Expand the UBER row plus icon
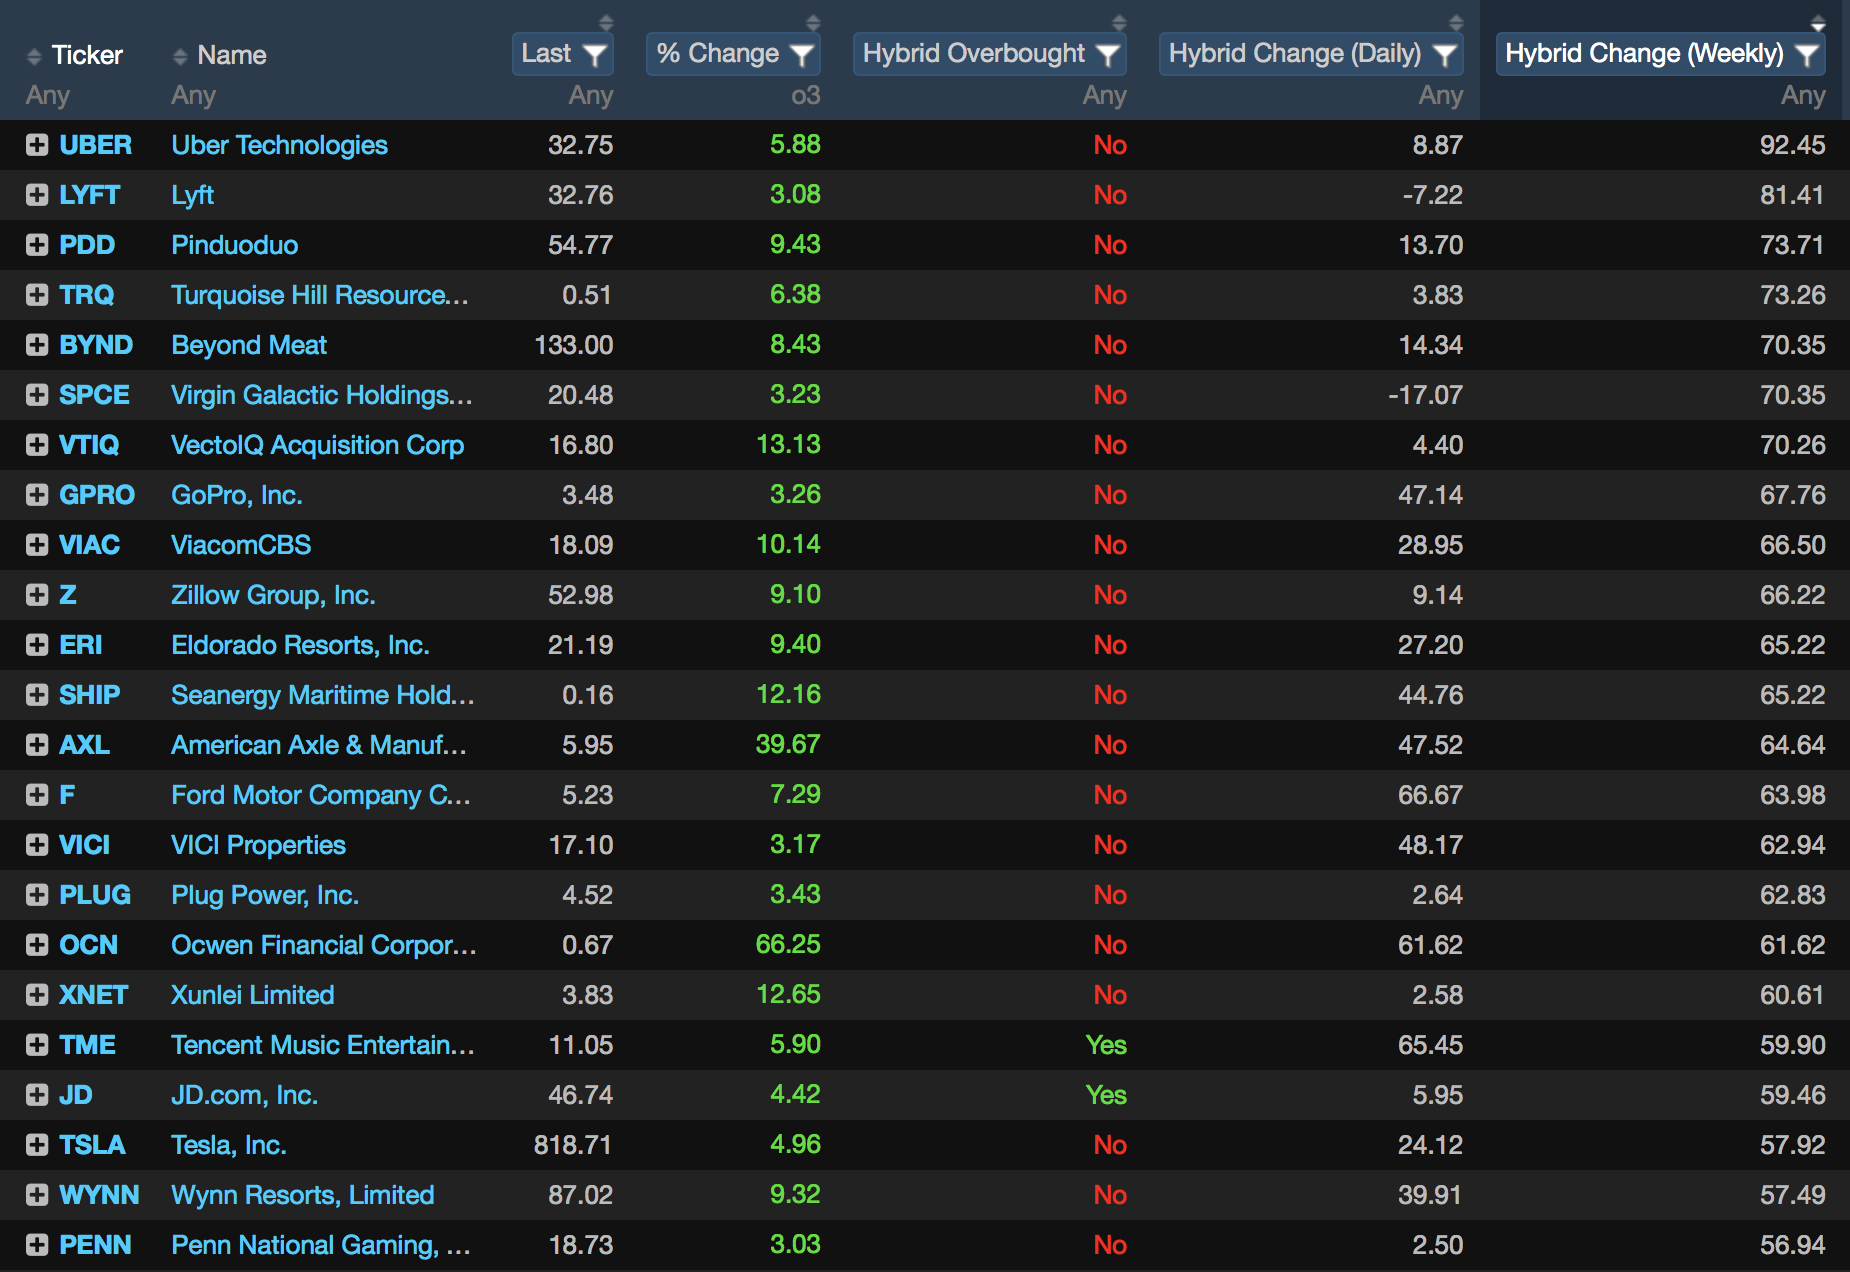This screenshot has width=1850, height=1272. pyautogui.click(x=37, y=145)
